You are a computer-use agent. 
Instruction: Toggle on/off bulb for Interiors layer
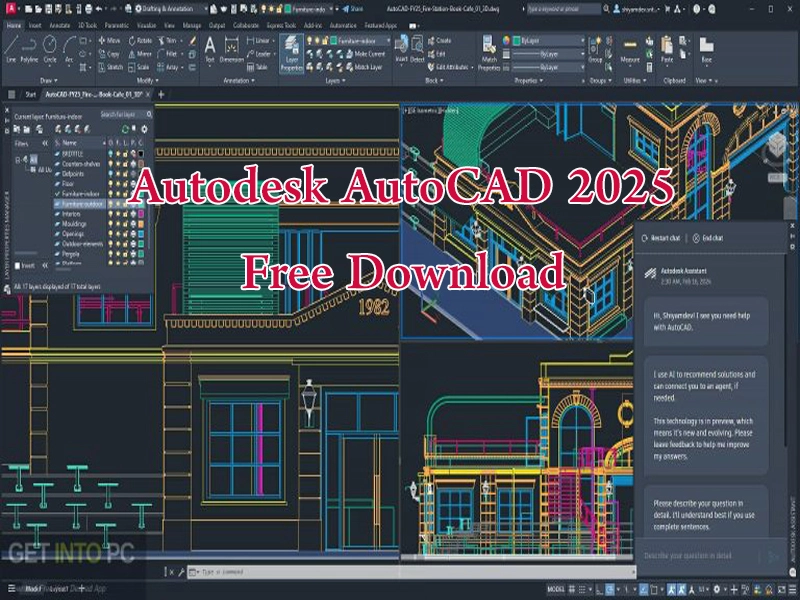pyautogui.click(x=111, y=214)
